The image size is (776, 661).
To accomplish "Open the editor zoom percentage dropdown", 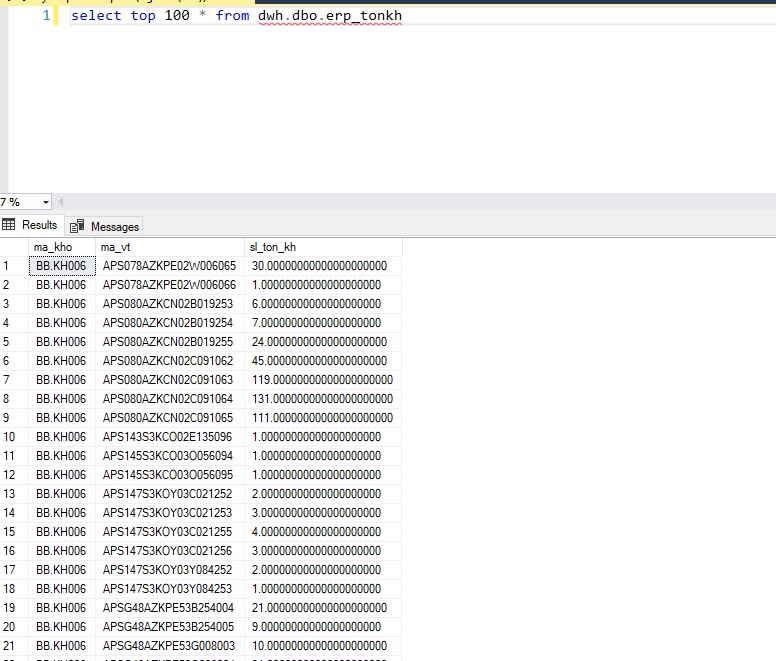I will tap(44, 202).
